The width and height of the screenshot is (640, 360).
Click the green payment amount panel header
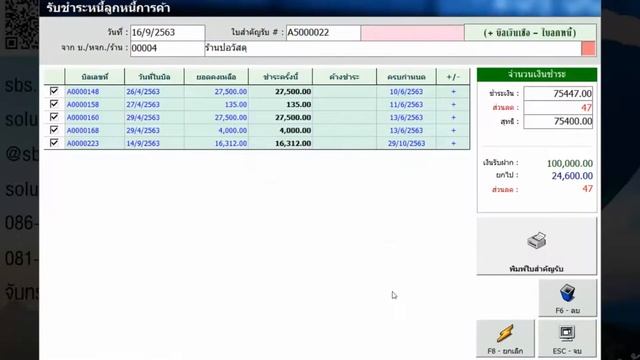537,75
